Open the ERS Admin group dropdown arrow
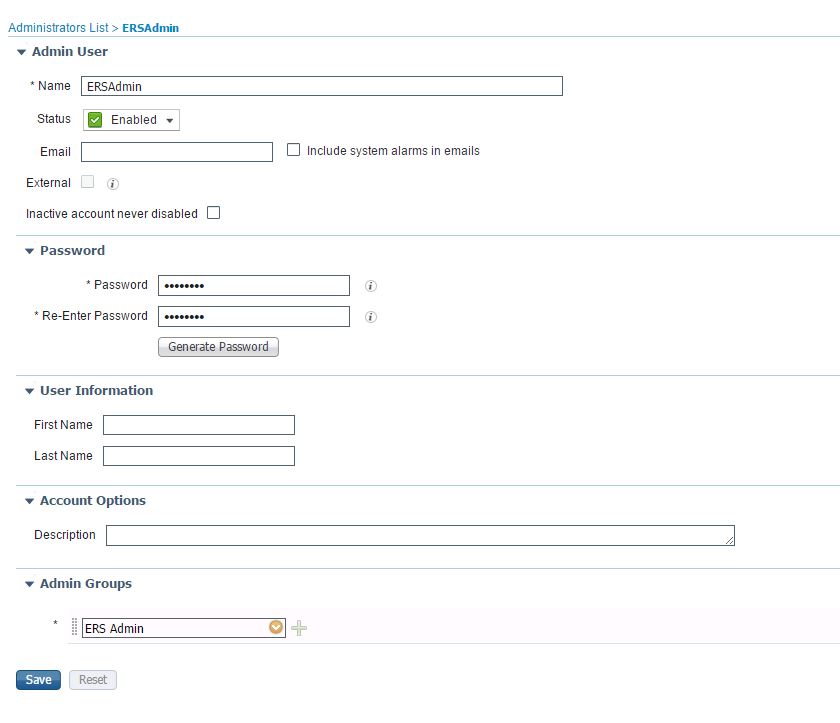840x723 pixels. pos(275,627)
